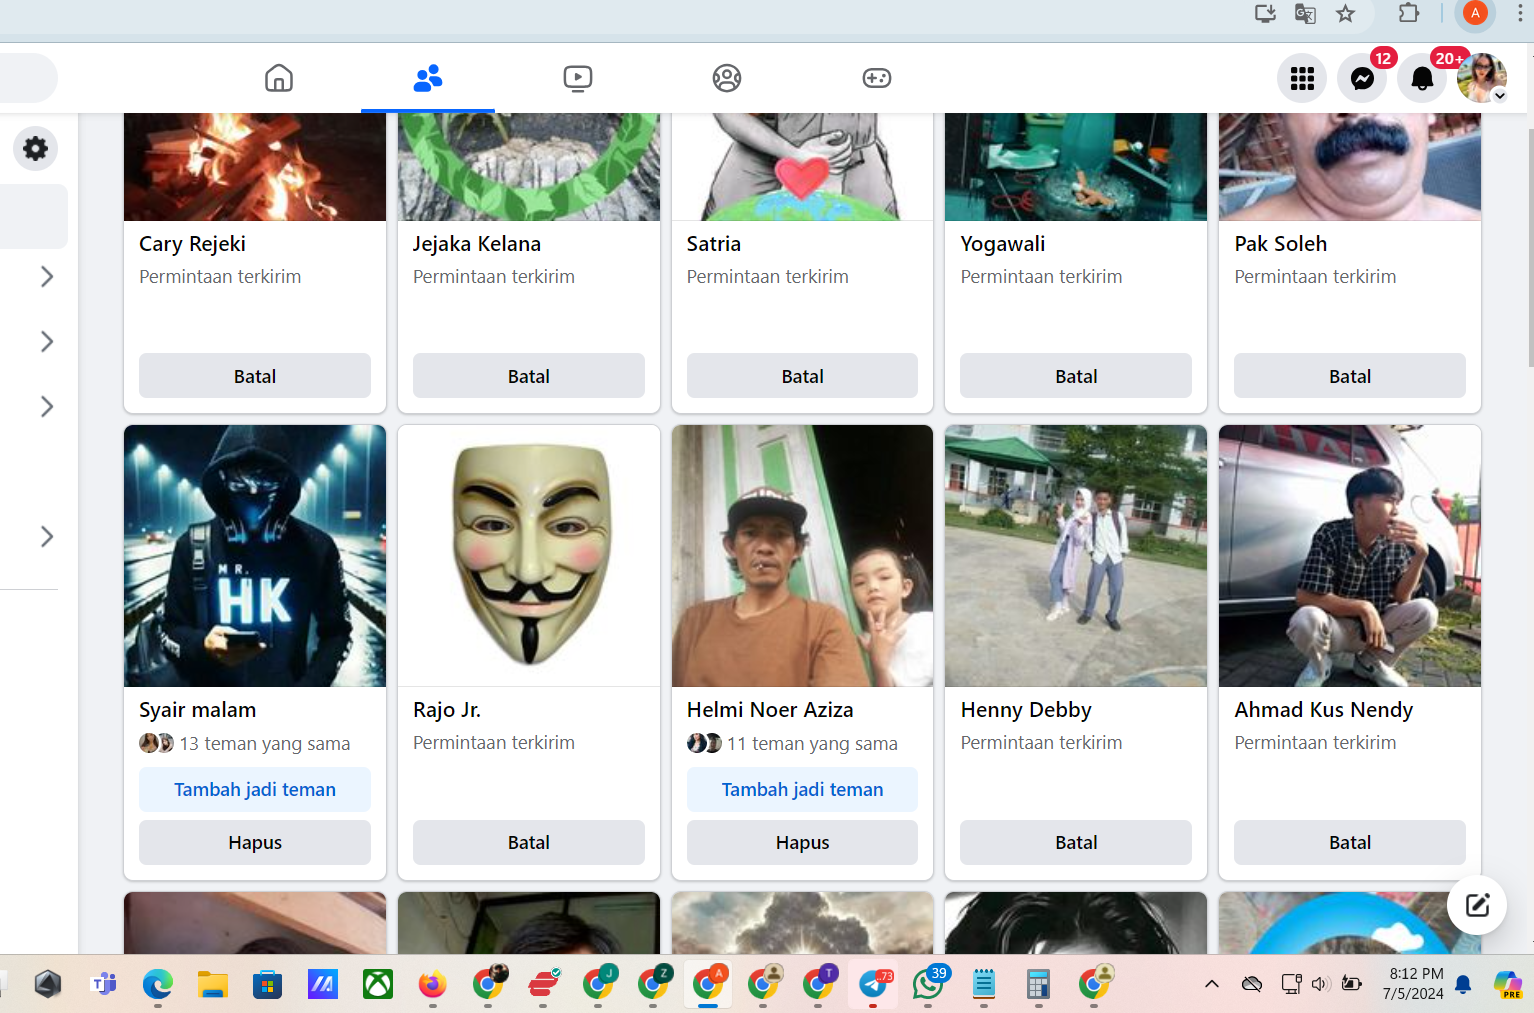The image size is (1534, 1013).
Task: View 11 mutual friends of Helmi
Action: pos(812,743)
